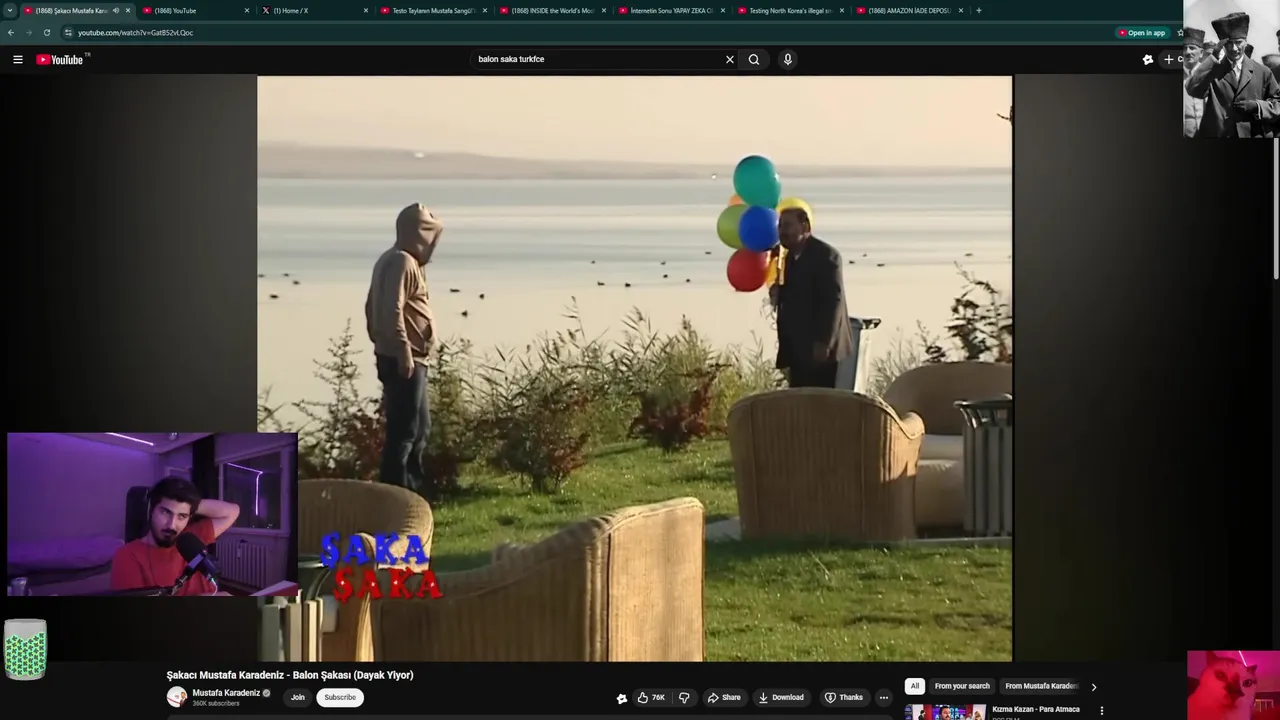Click the extension icon beside Create
The image size is (1280, 720).
tap(1148, 60)
